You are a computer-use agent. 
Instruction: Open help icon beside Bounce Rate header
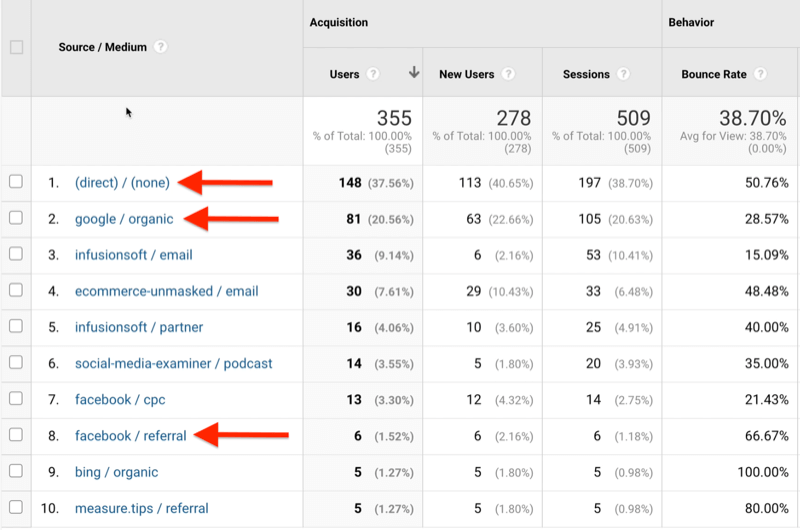click(x=760, y=74)
